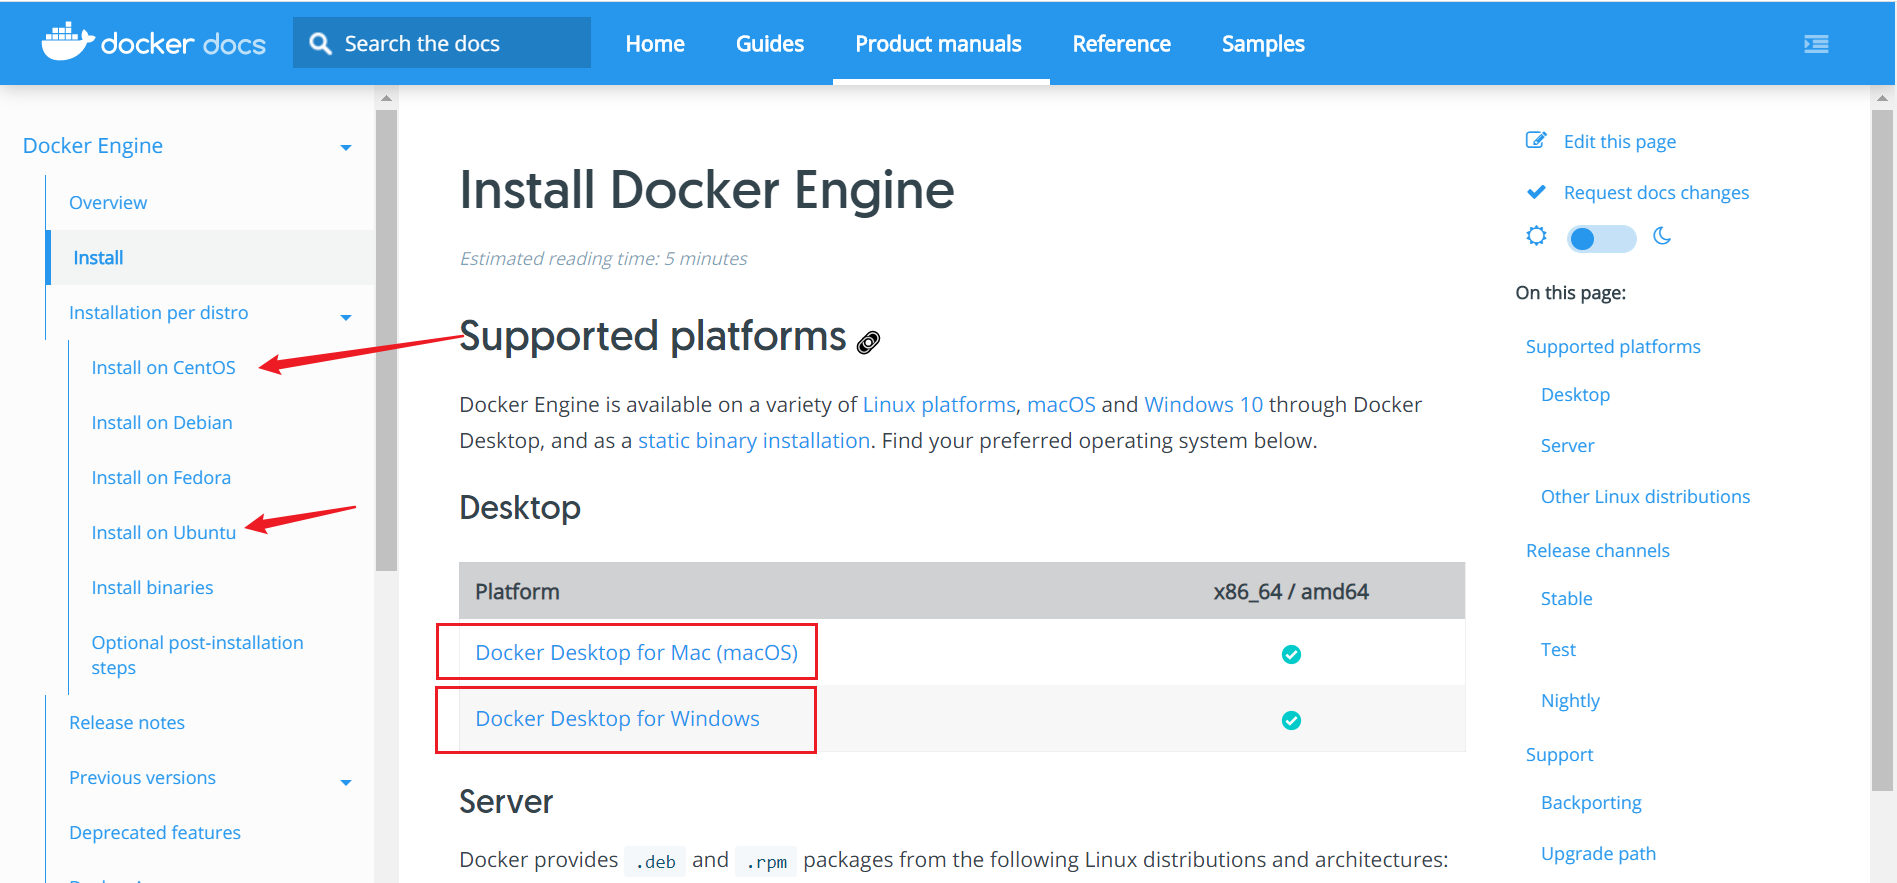Open the Guides nav item

click(770, 44)
